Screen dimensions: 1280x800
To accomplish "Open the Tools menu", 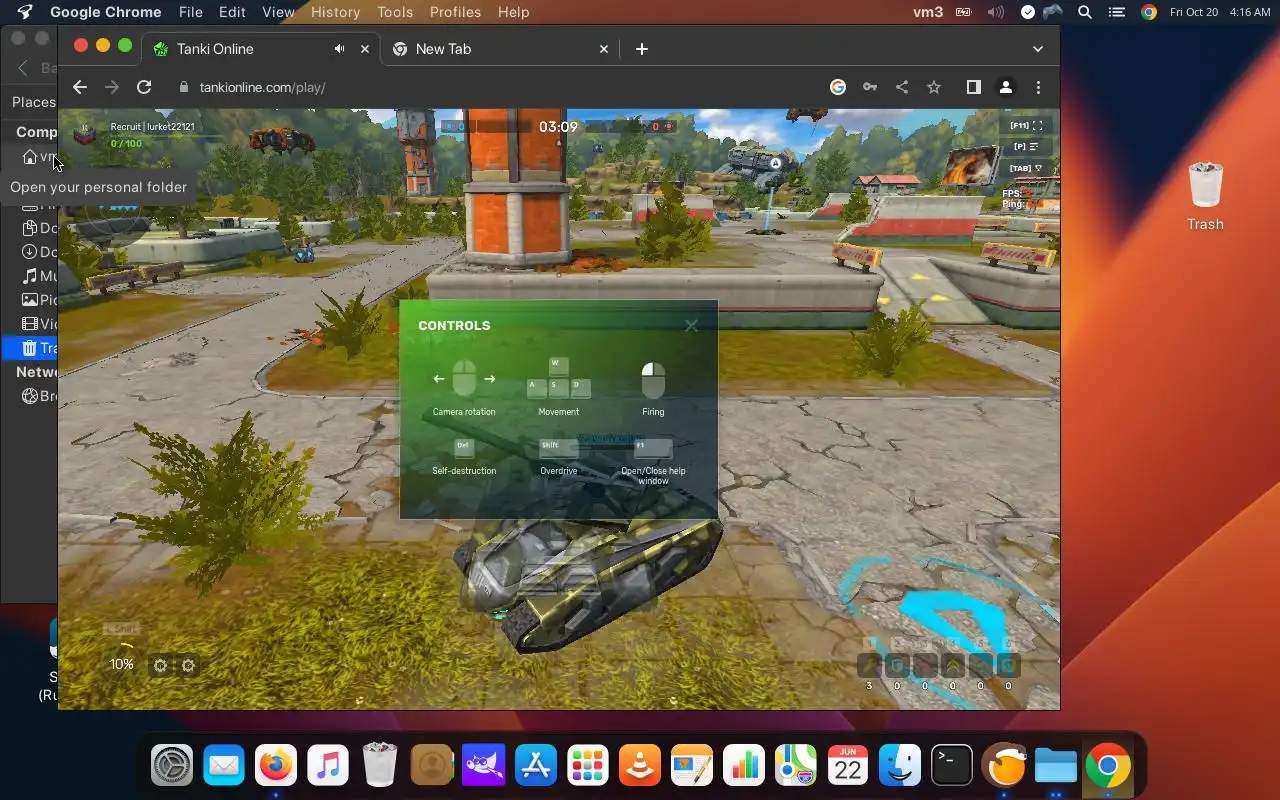I will (x=395, y=12).
